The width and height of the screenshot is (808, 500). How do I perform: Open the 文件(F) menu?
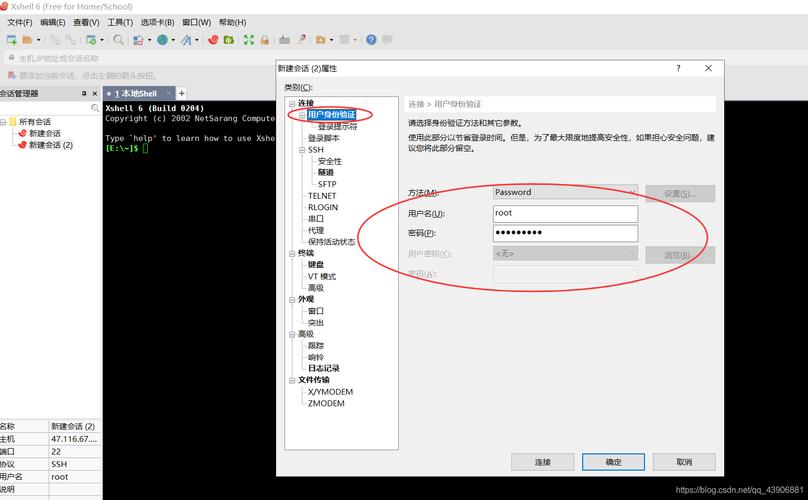[x=20, y=22]
